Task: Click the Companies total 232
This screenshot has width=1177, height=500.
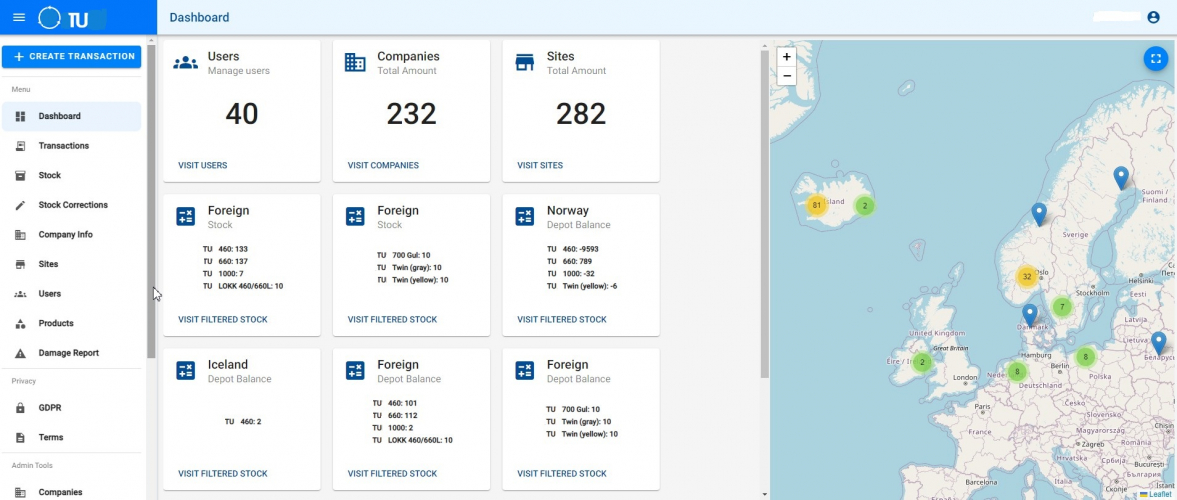Action: tap(411, 114)
